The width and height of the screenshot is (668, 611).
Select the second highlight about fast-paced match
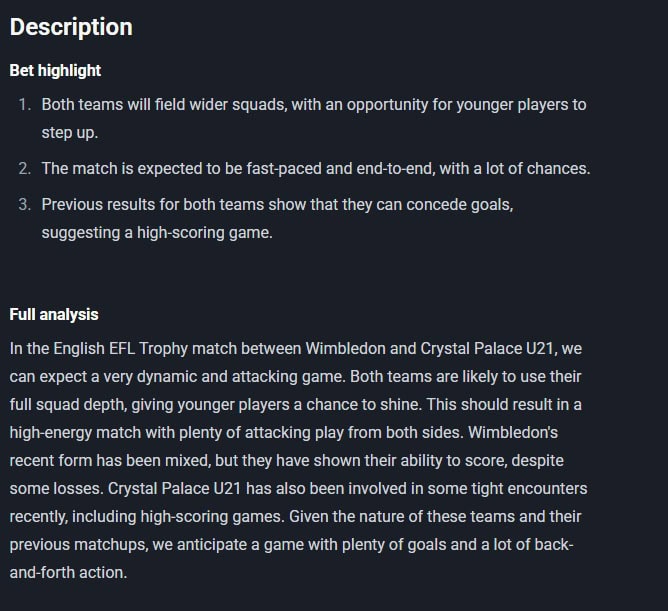tap(315, 168)
